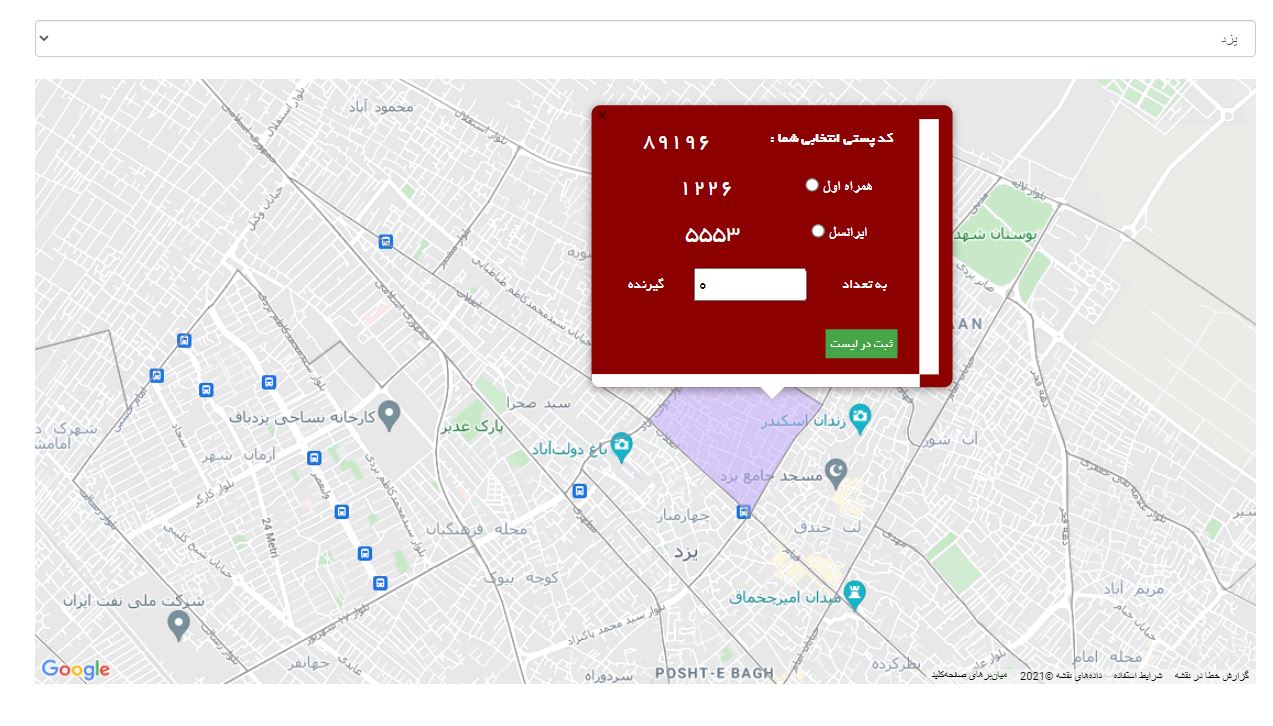
Task: Click the مسجد جامع یزد mosque marker
Action: [x=837, y=472]
